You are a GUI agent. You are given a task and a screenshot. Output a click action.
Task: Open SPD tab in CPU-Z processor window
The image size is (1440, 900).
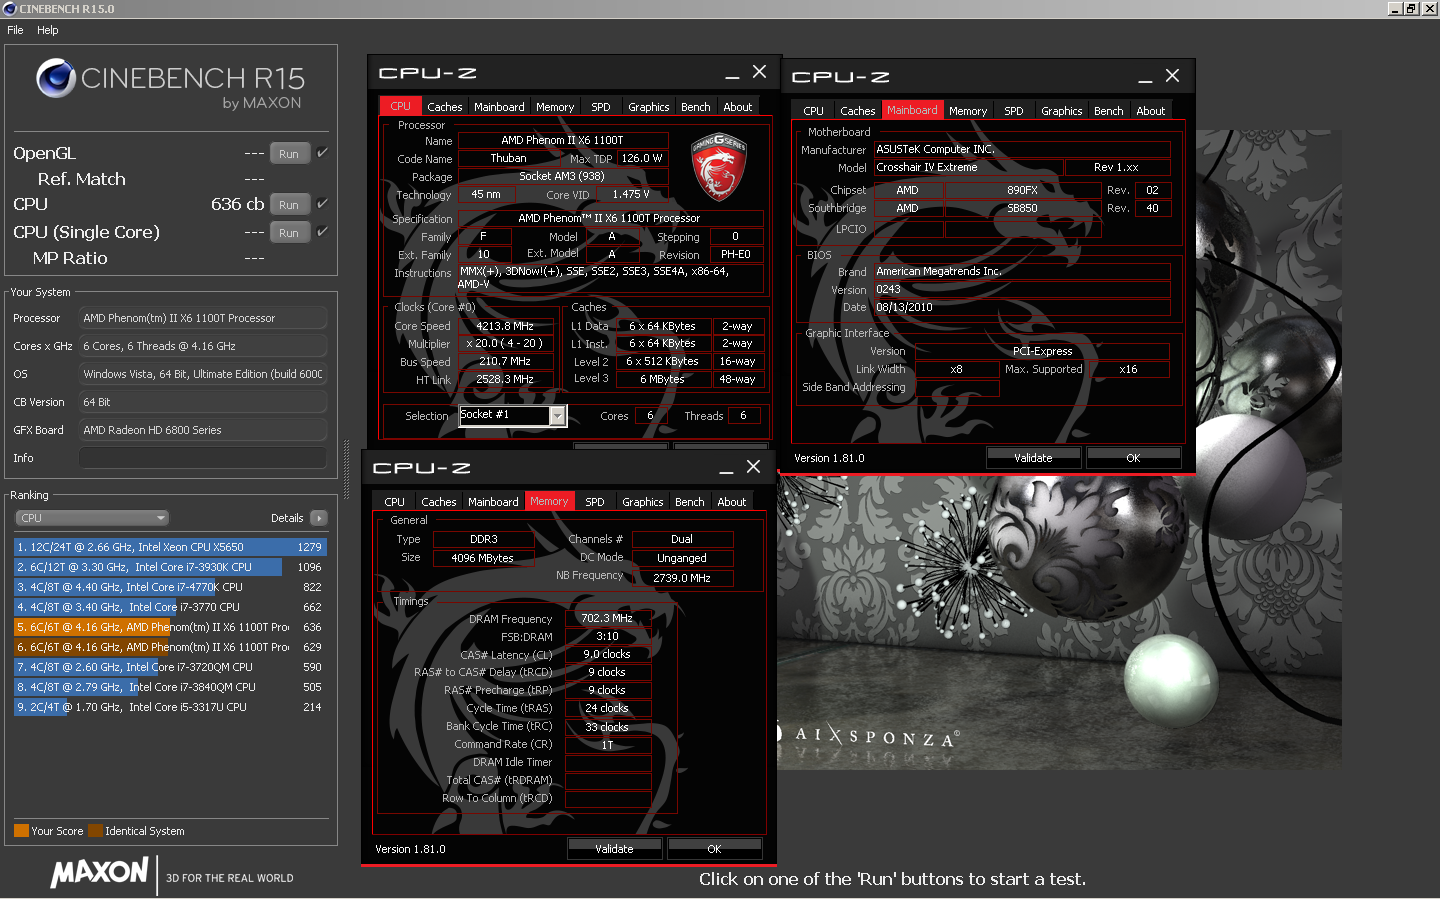tap(601, 107)
